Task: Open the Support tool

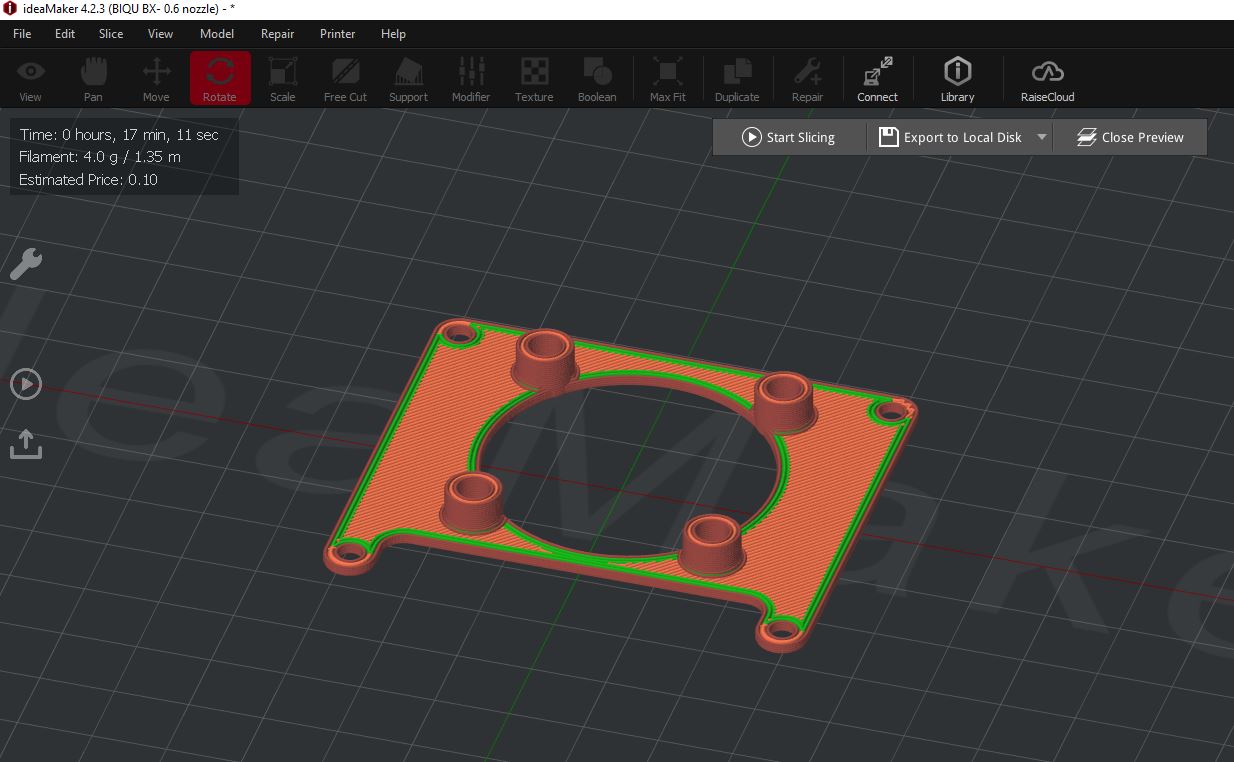Action: click(x=407, y=78)
